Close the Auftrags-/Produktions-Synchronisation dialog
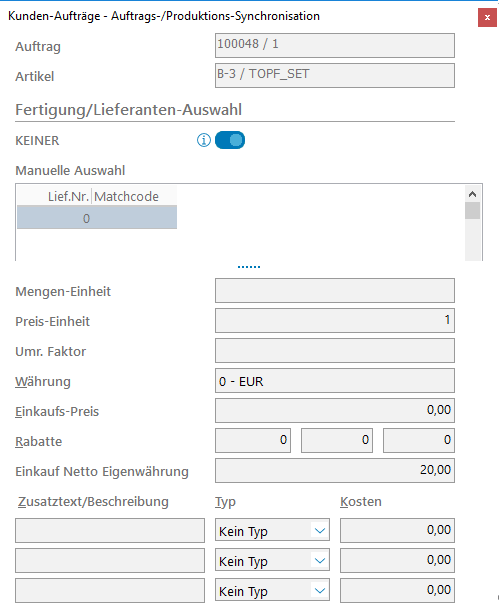499x607 pixels. tap(487, 17)
